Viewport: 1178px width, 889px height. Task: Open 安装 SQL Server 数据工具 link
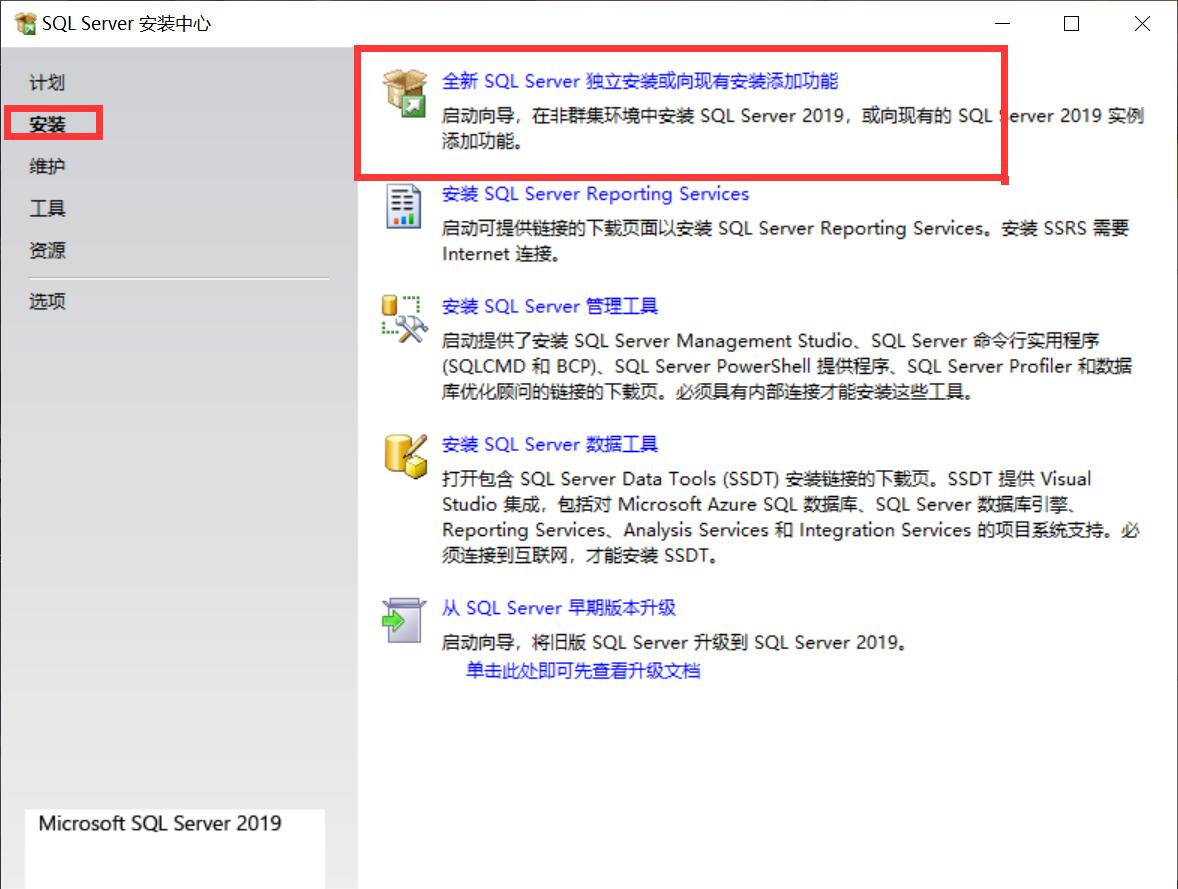click(x=549, y=445)
